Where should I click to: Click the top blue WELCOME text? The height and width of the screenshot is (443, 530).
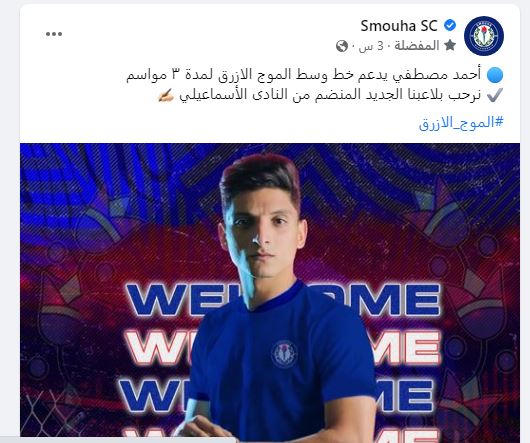(283, 300)
